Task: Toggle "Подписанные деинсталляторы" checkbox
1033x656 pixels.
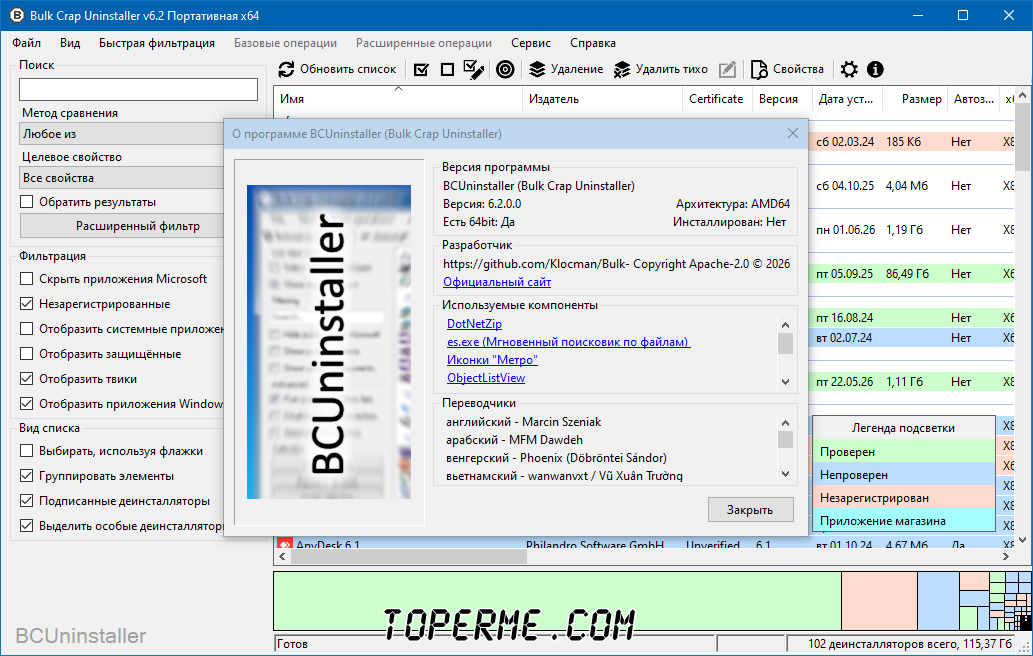Action: tap(26, 501)
